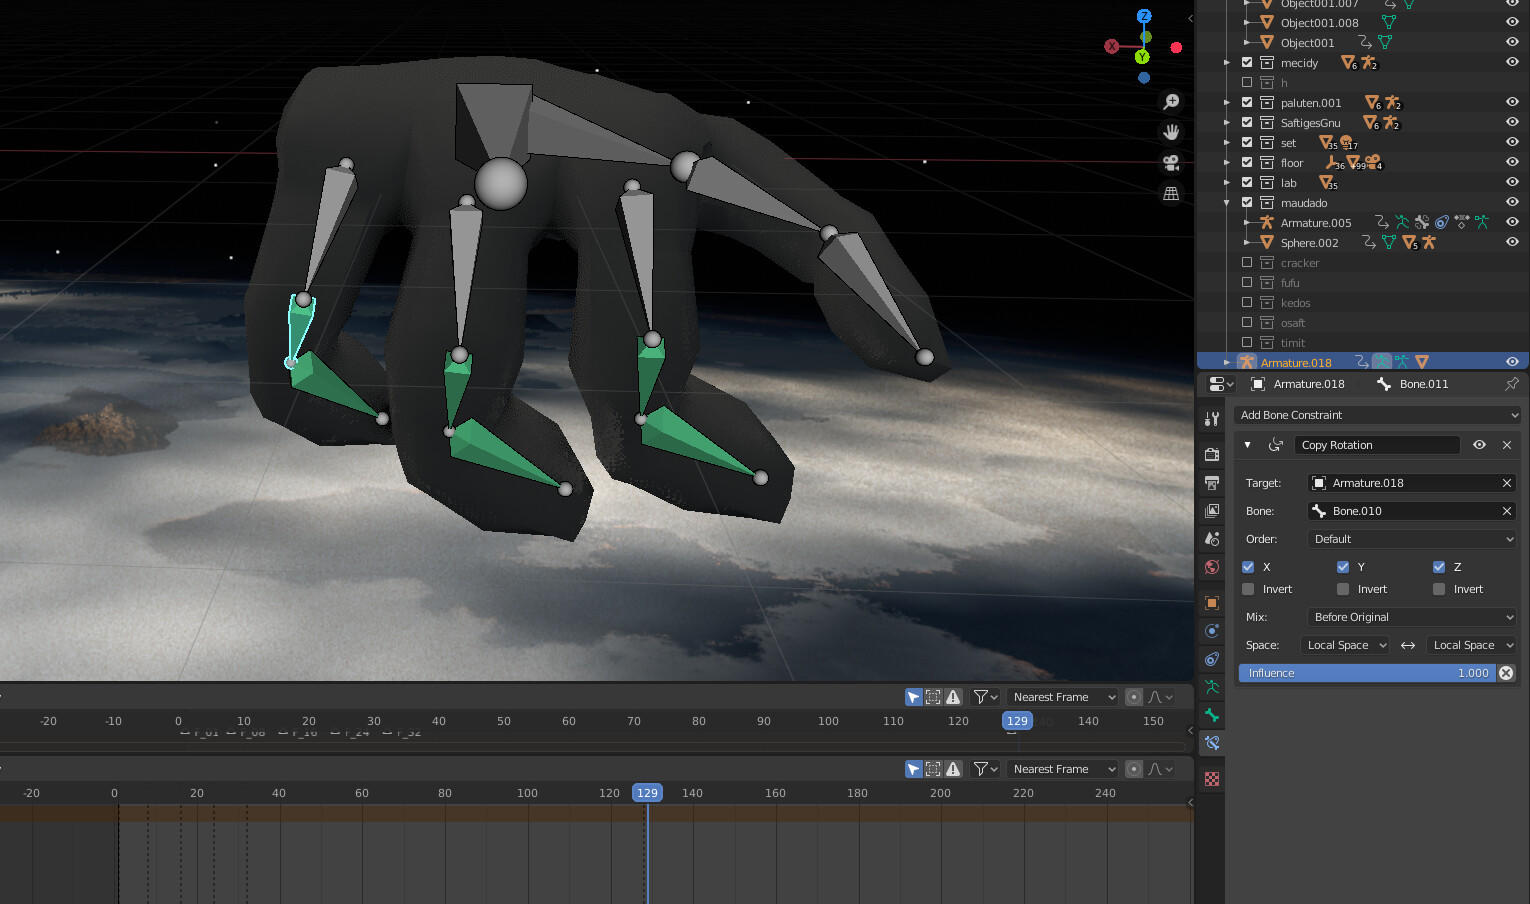The height and width of the screenshot is (904, 1530).
Task: Open the Bone properties tab (green bone)
Action: 1212,715
